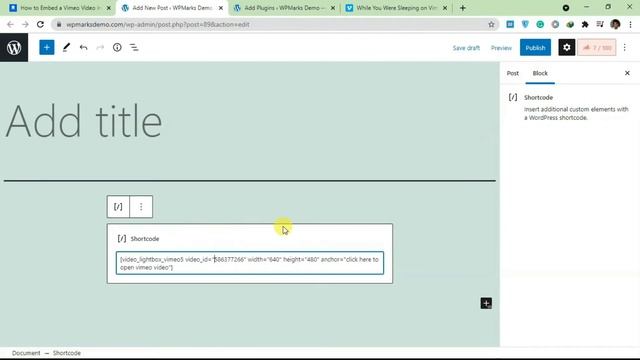Click the Shortcode label inside the block
This screenshot has height=360, width=640.
144,239
